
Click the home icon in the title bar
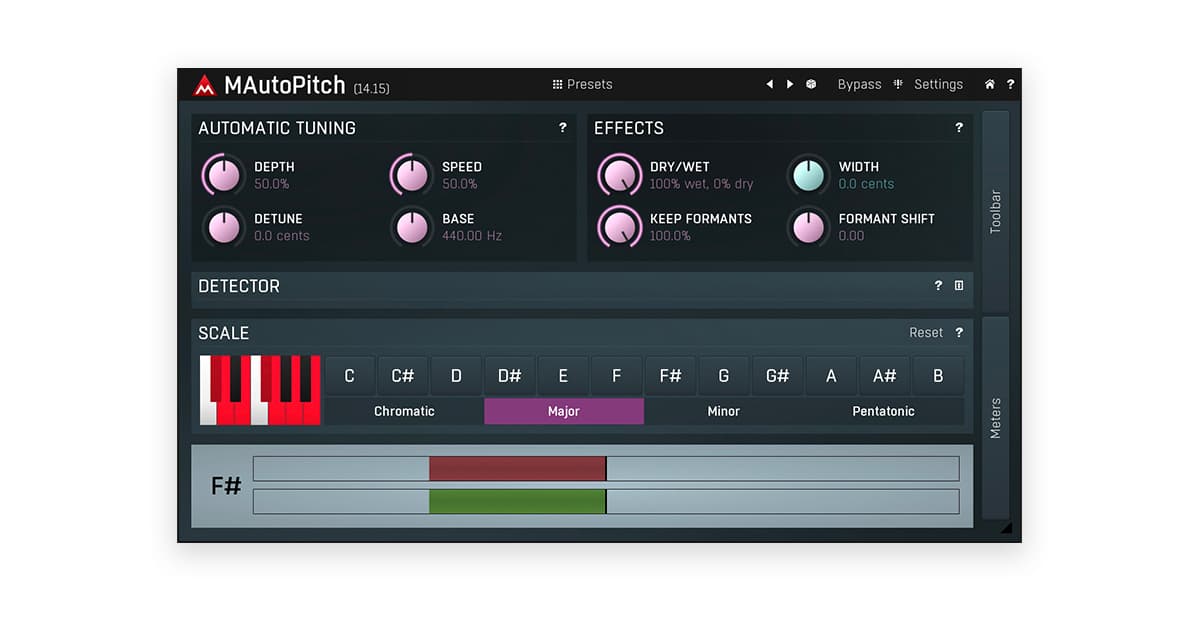pos(988,84)
